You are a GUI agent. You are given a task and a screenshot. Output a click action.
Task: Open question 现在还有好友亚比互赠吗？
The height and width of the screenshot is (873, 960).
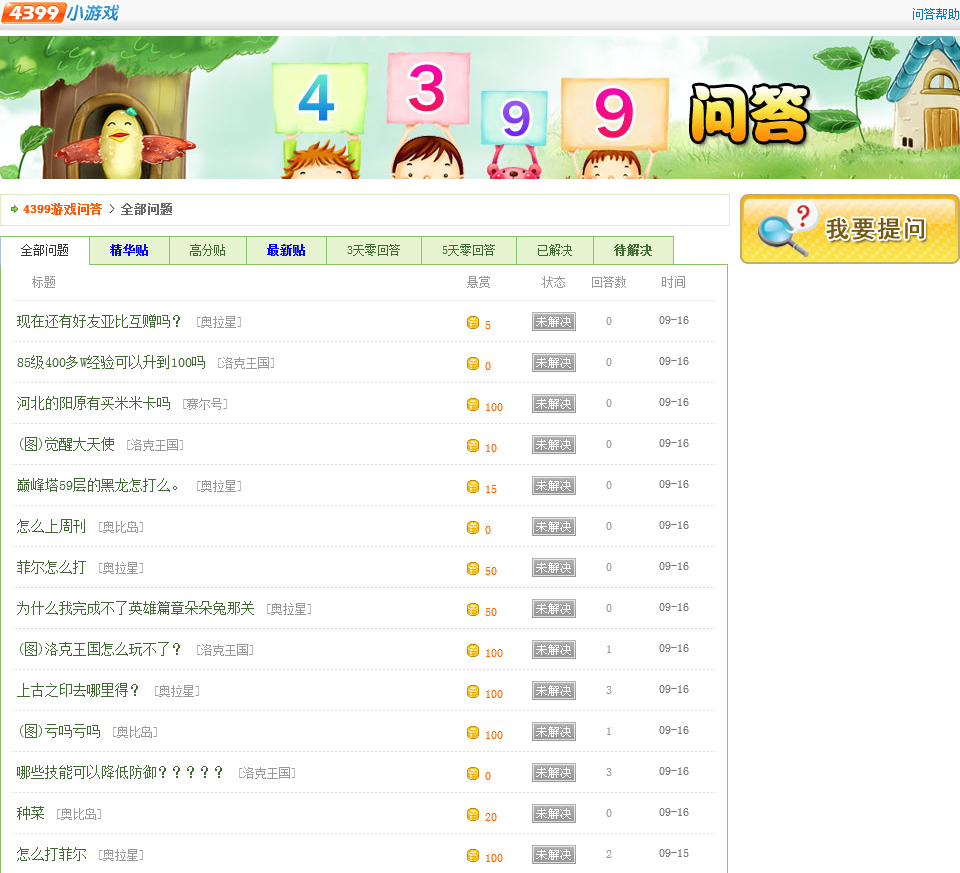[99, 321]
